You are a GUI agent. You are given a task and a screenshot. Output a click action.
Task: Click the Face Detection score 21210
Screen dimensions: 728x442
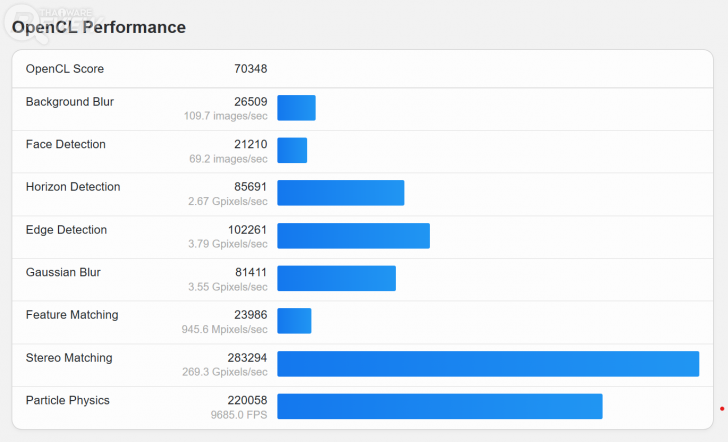click(x=251, y=144)
